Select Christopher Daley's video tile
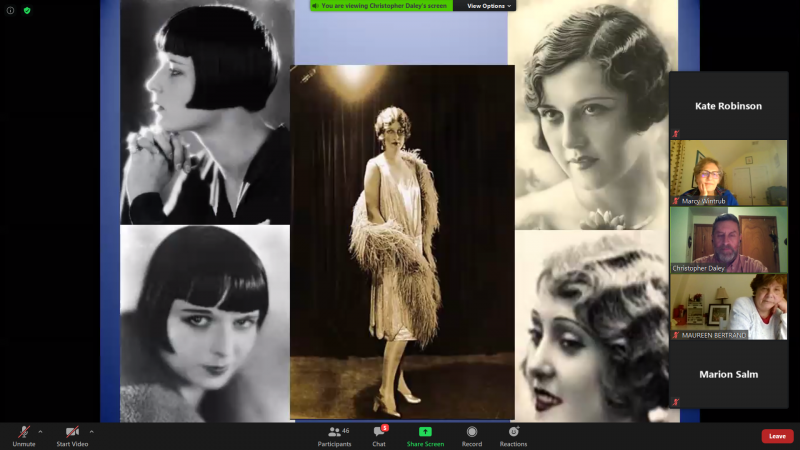 (x=729, y=240)
